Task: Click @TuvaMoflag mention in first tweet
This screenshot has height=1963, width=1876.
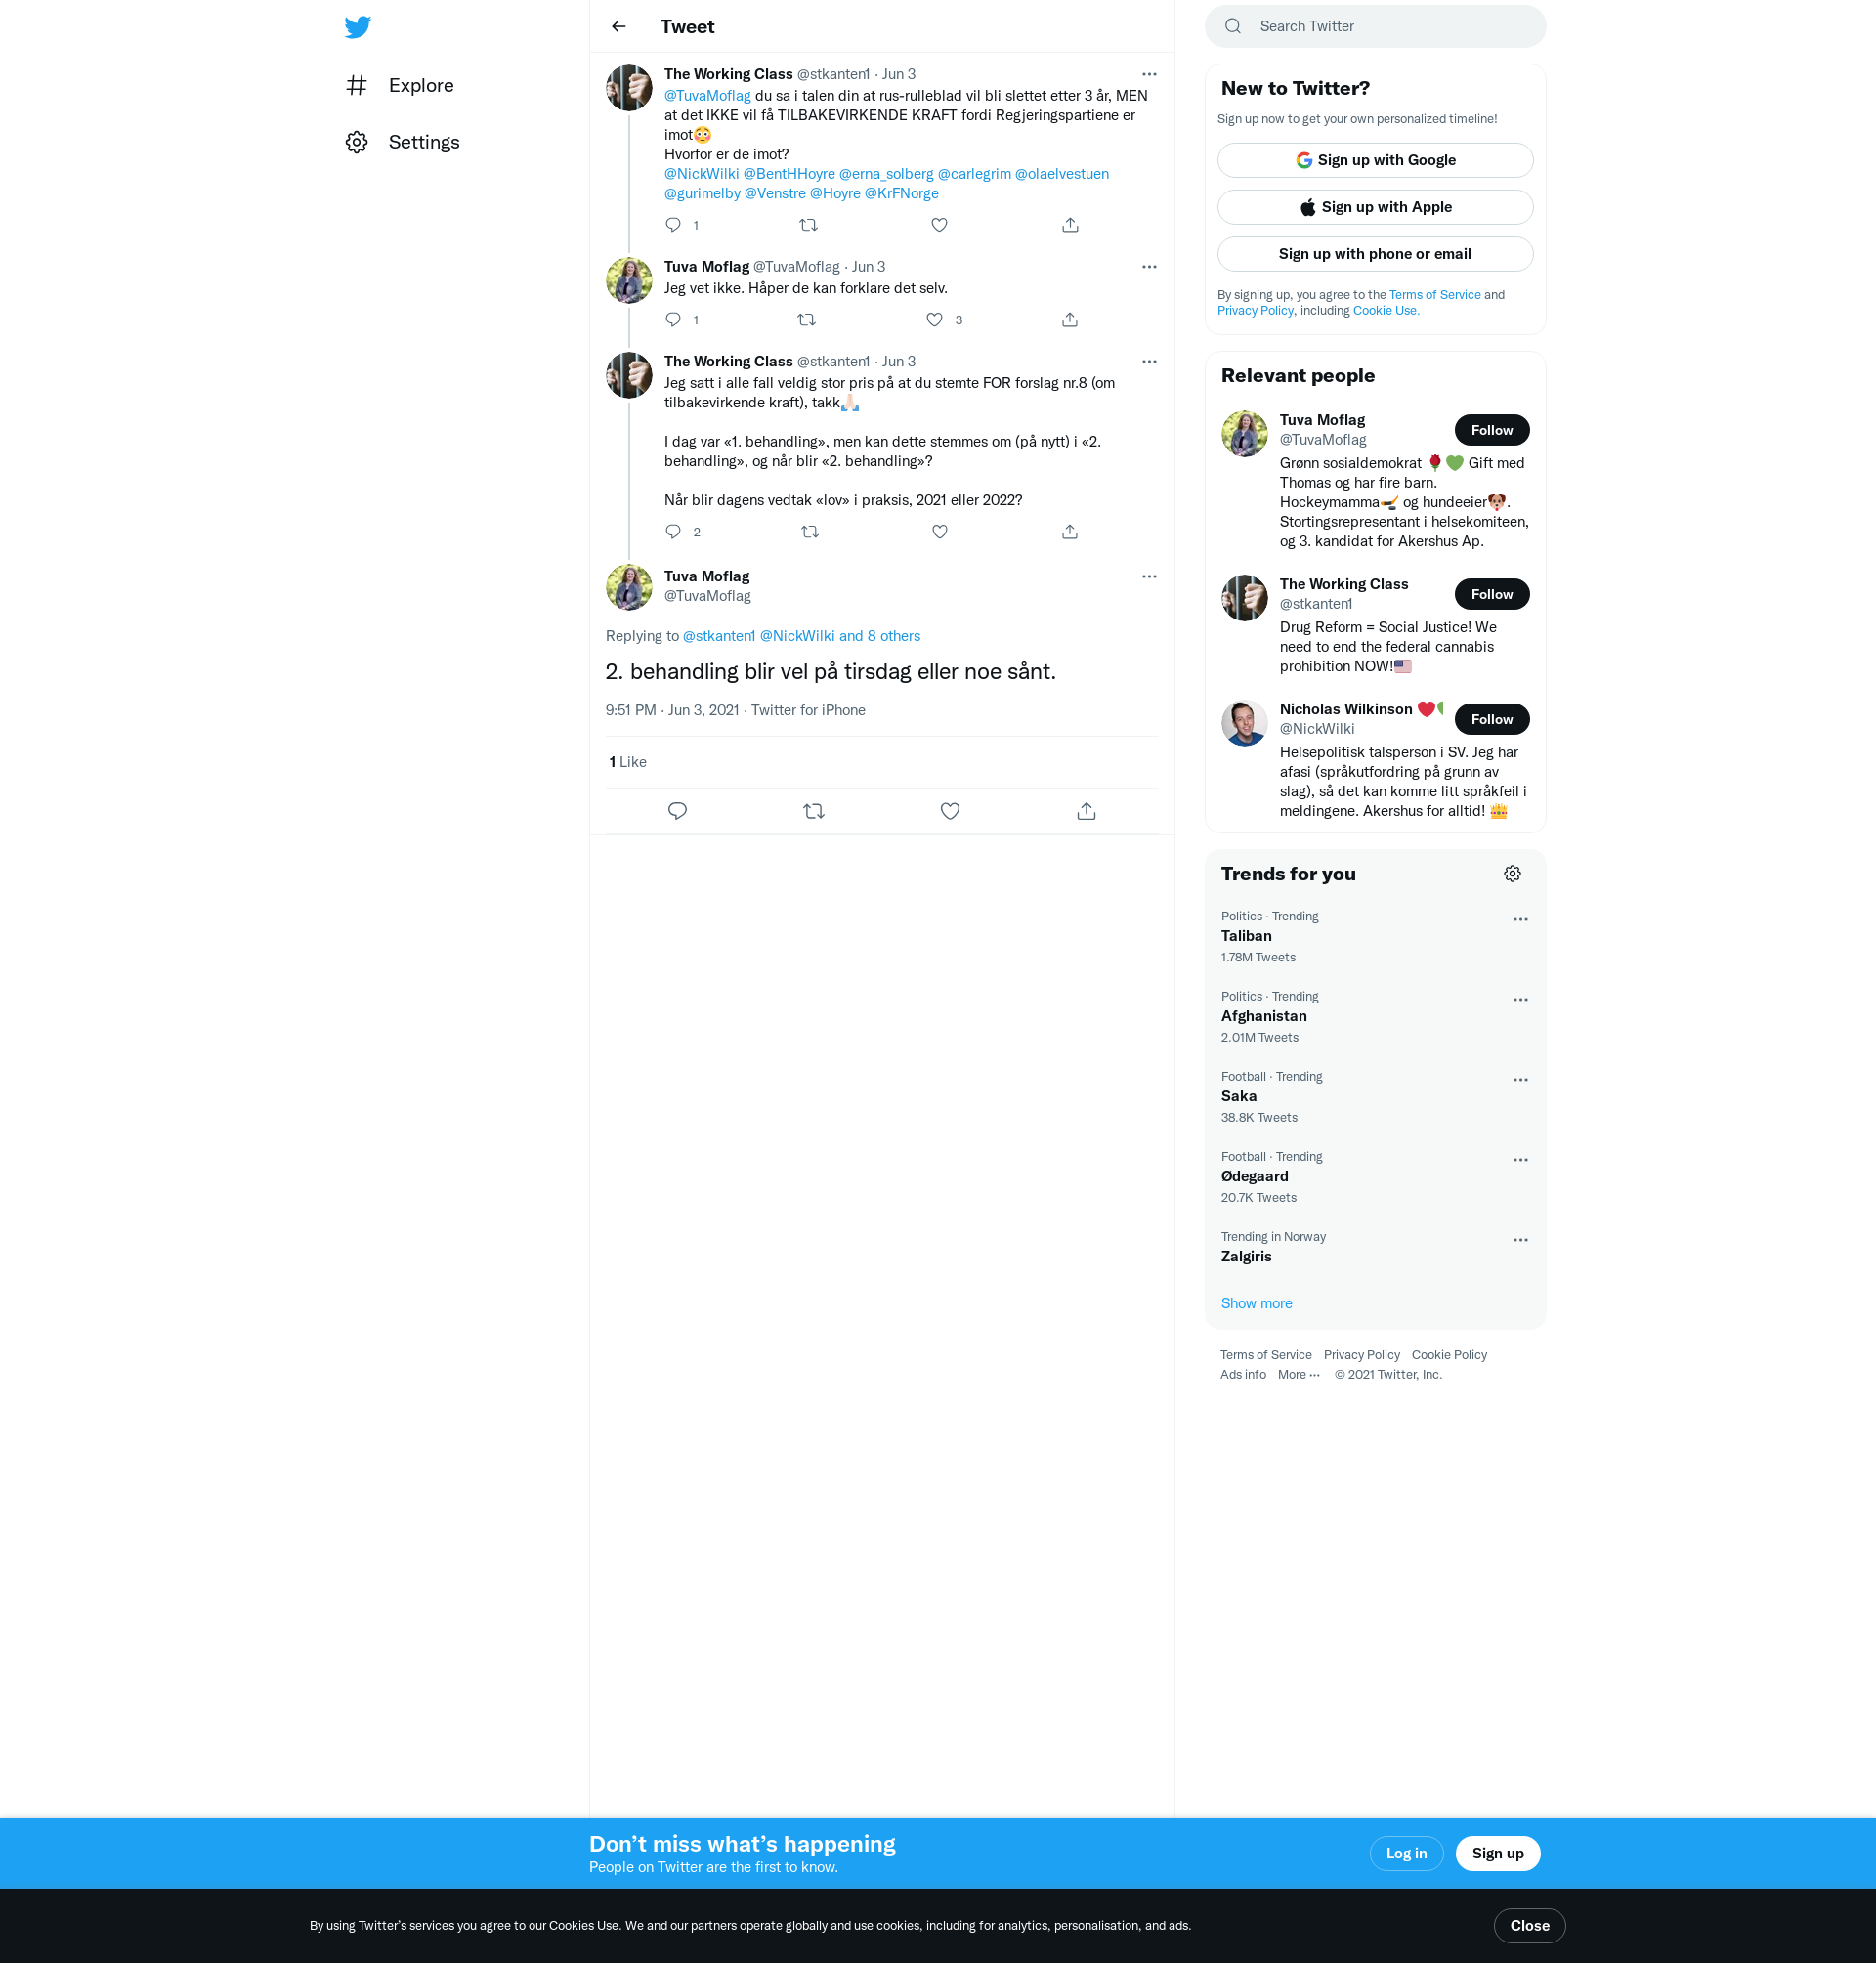Action: [x=707, y=96]
